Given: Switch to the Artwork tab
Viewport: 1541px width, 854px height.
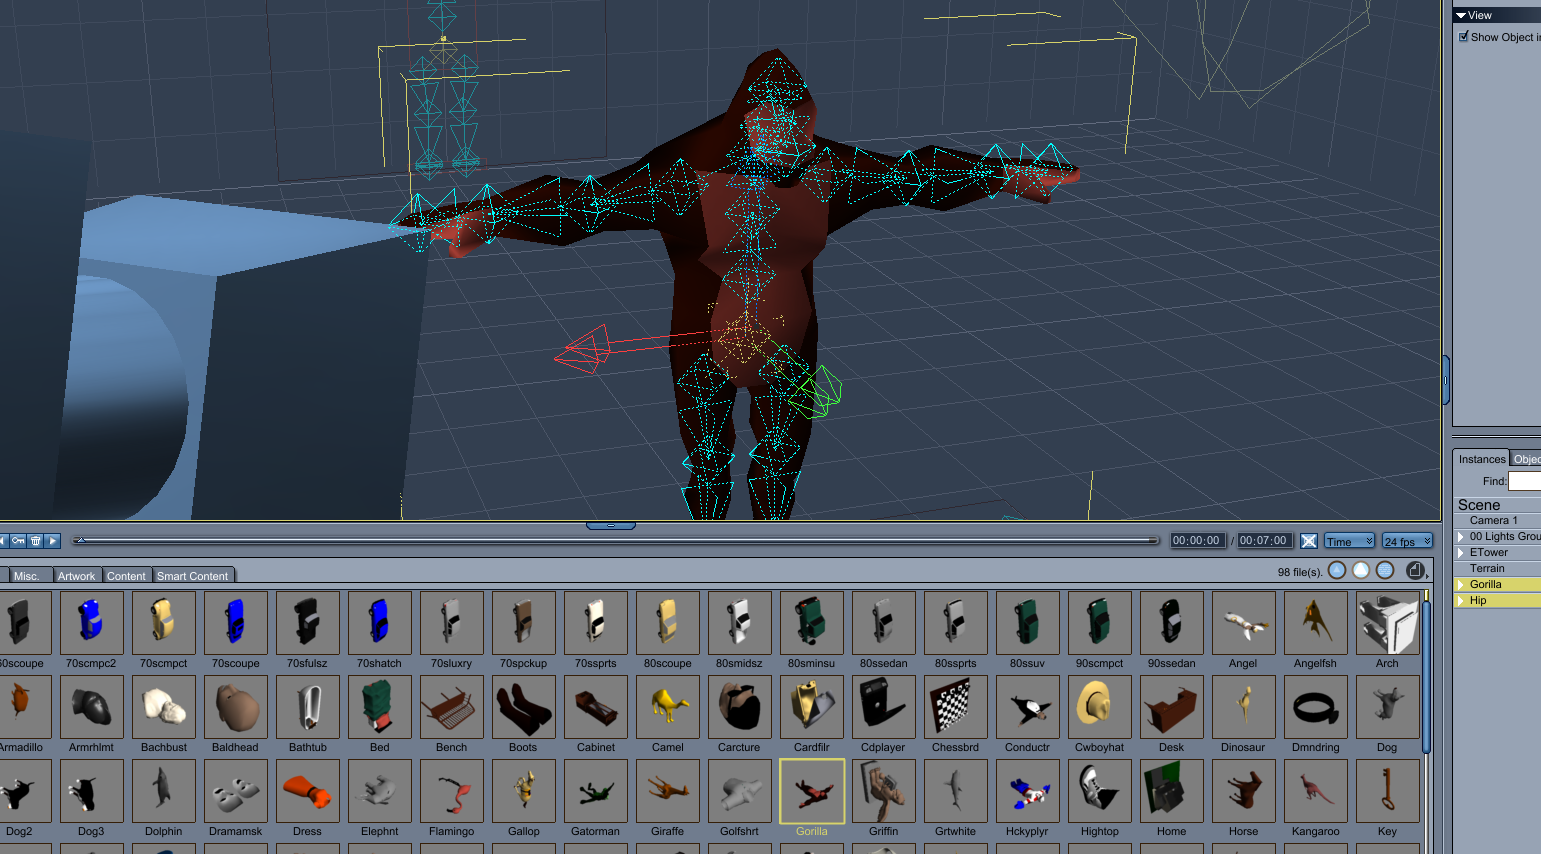Looking at the screenshot, I should pos(76,576).
